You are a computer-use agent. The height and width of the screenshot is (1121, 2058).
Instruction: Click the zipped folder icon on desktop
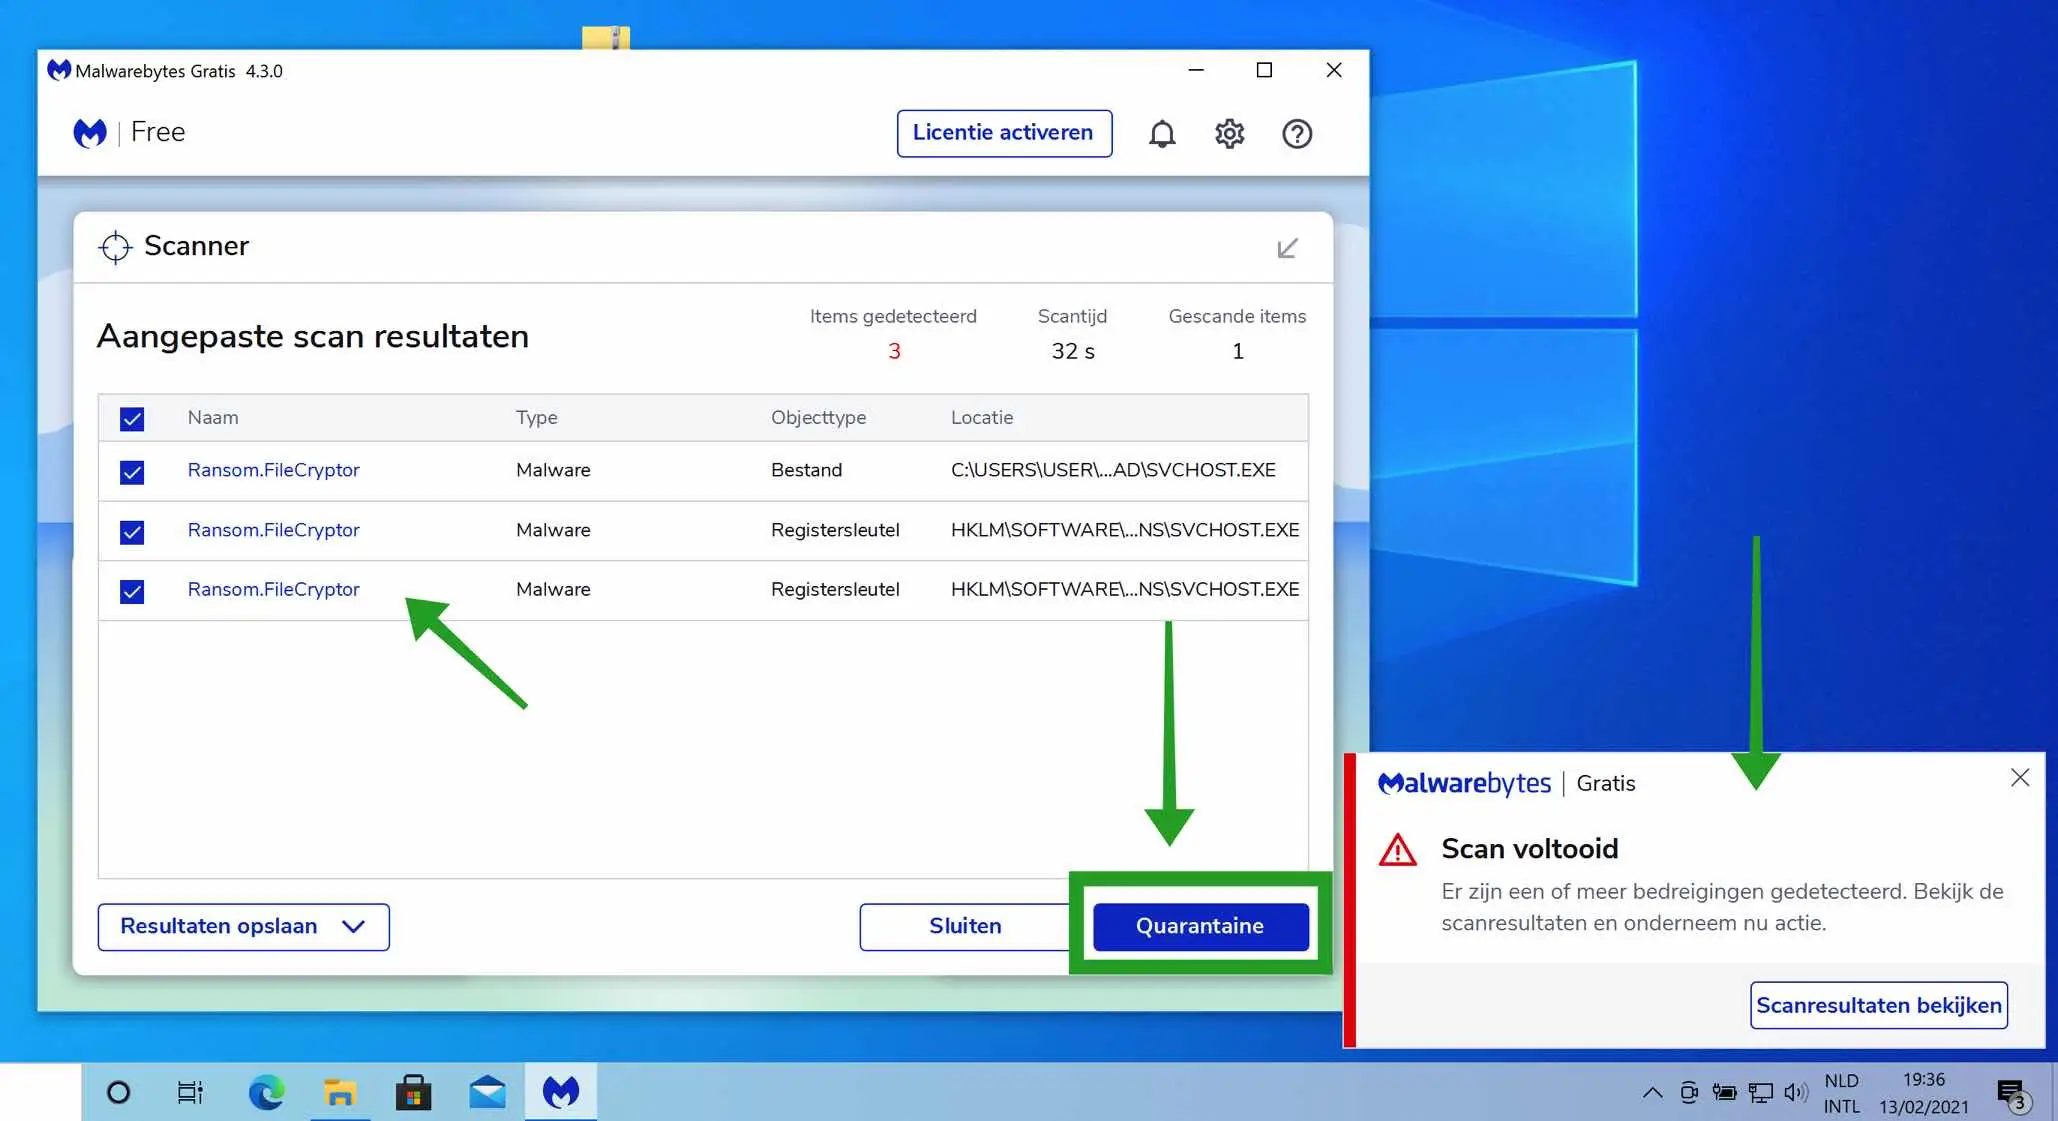pos(606,38)
